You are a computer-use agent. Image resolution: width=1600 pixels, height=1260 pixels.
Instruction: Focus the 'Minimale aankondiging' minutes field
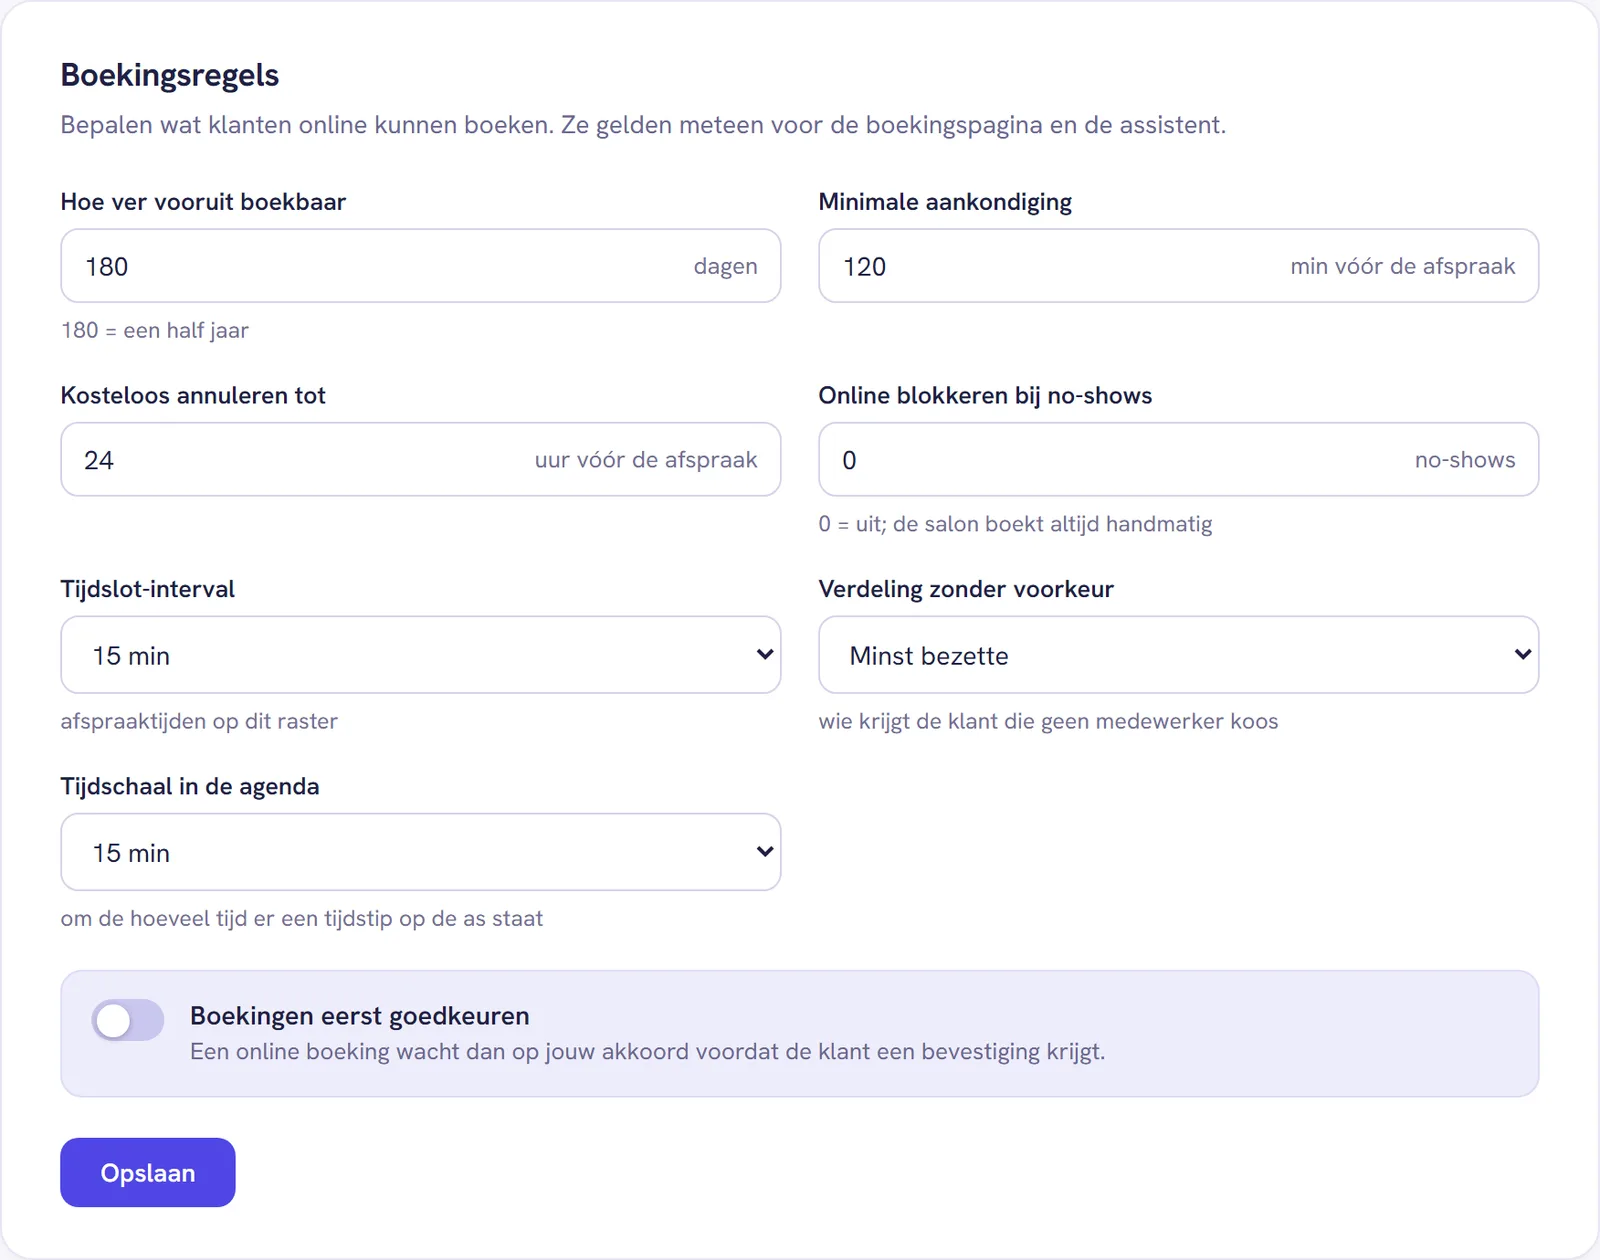click(x=1178, y=266)
